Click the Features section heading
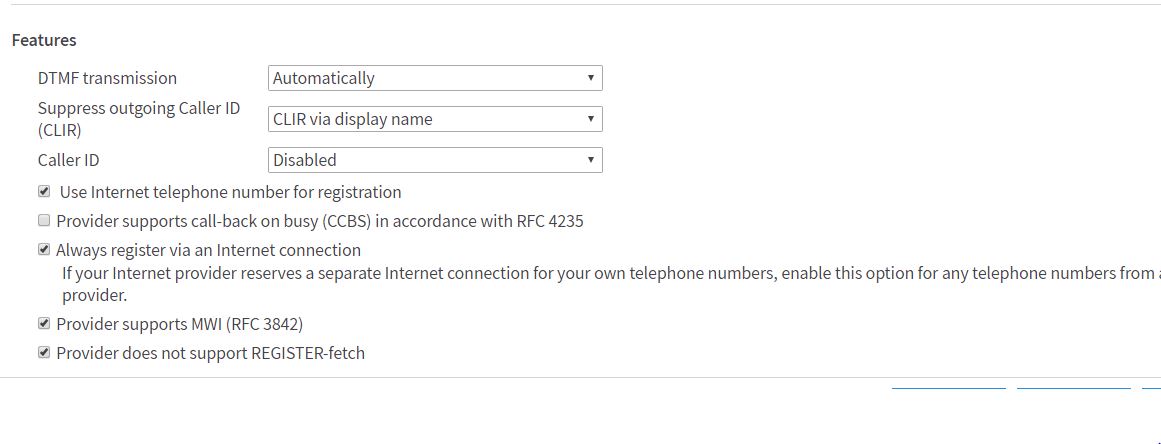The width and height of the screenshot is (1161, 444). click(44, 41)
